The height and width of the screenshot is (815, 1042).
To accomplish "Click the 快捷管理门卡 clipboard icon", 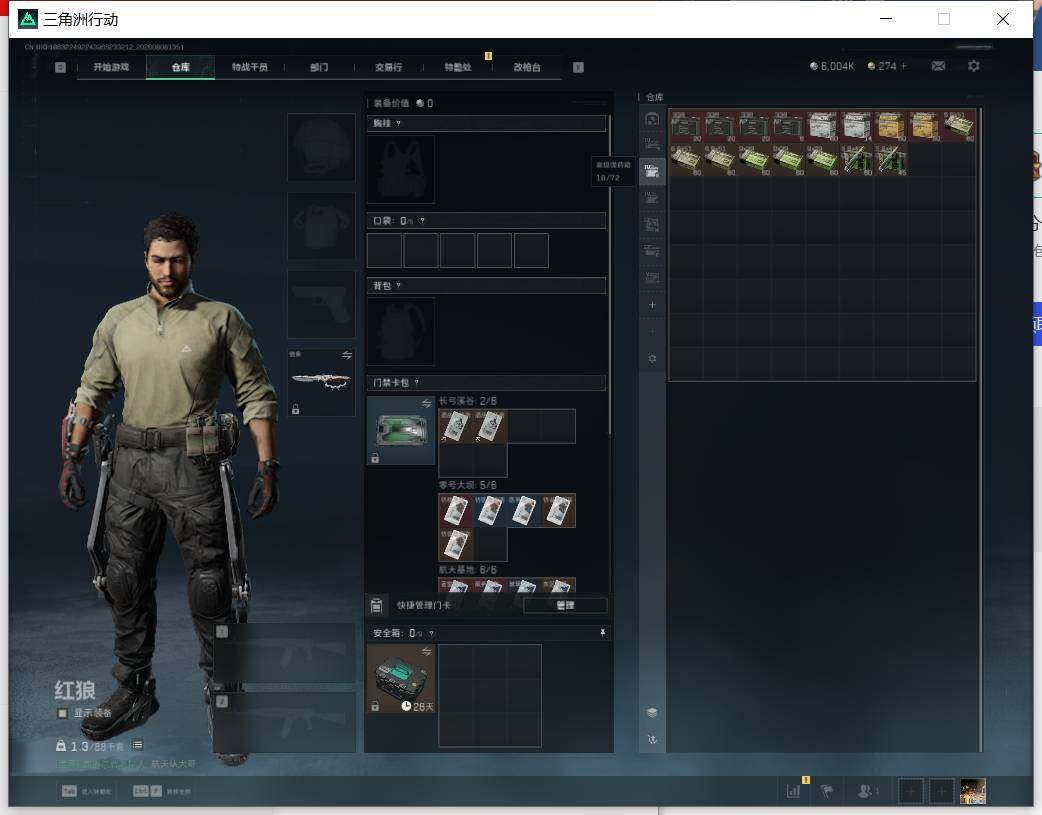I will click(377, 605).
